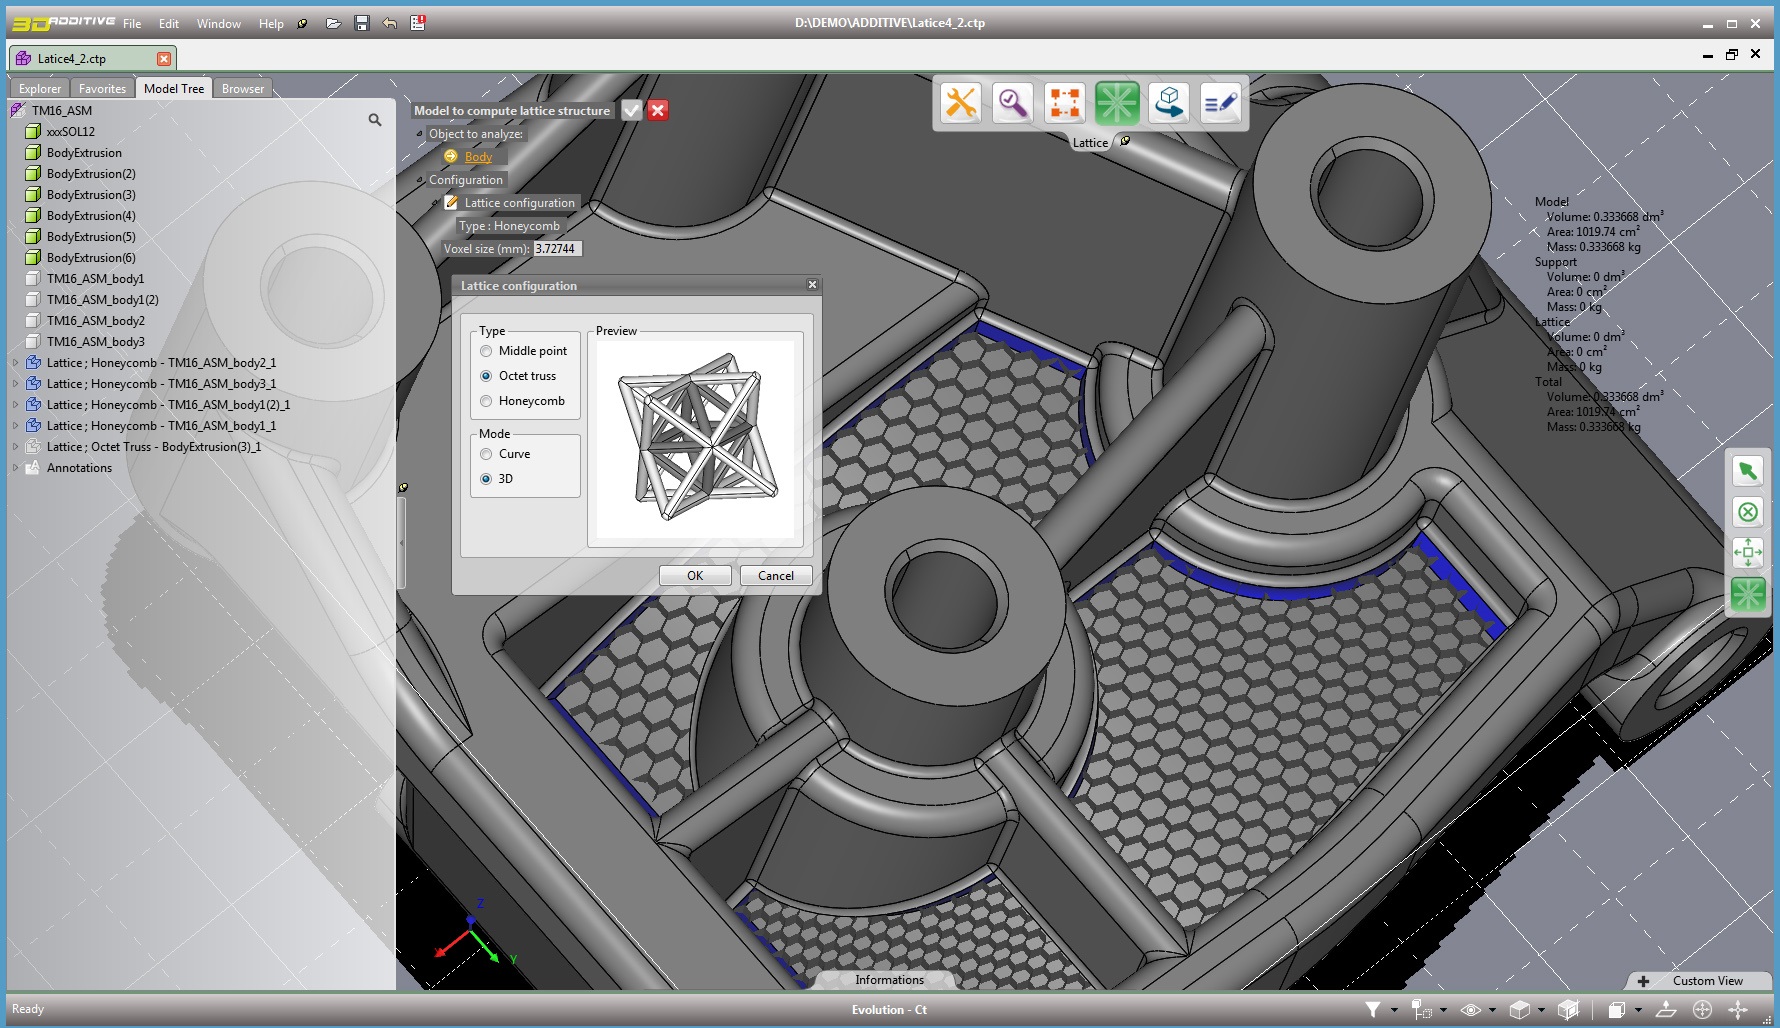The image size is (1780, 1028).
Task: Switch lattice mode to Curve
Action: [x=486, y=454]
